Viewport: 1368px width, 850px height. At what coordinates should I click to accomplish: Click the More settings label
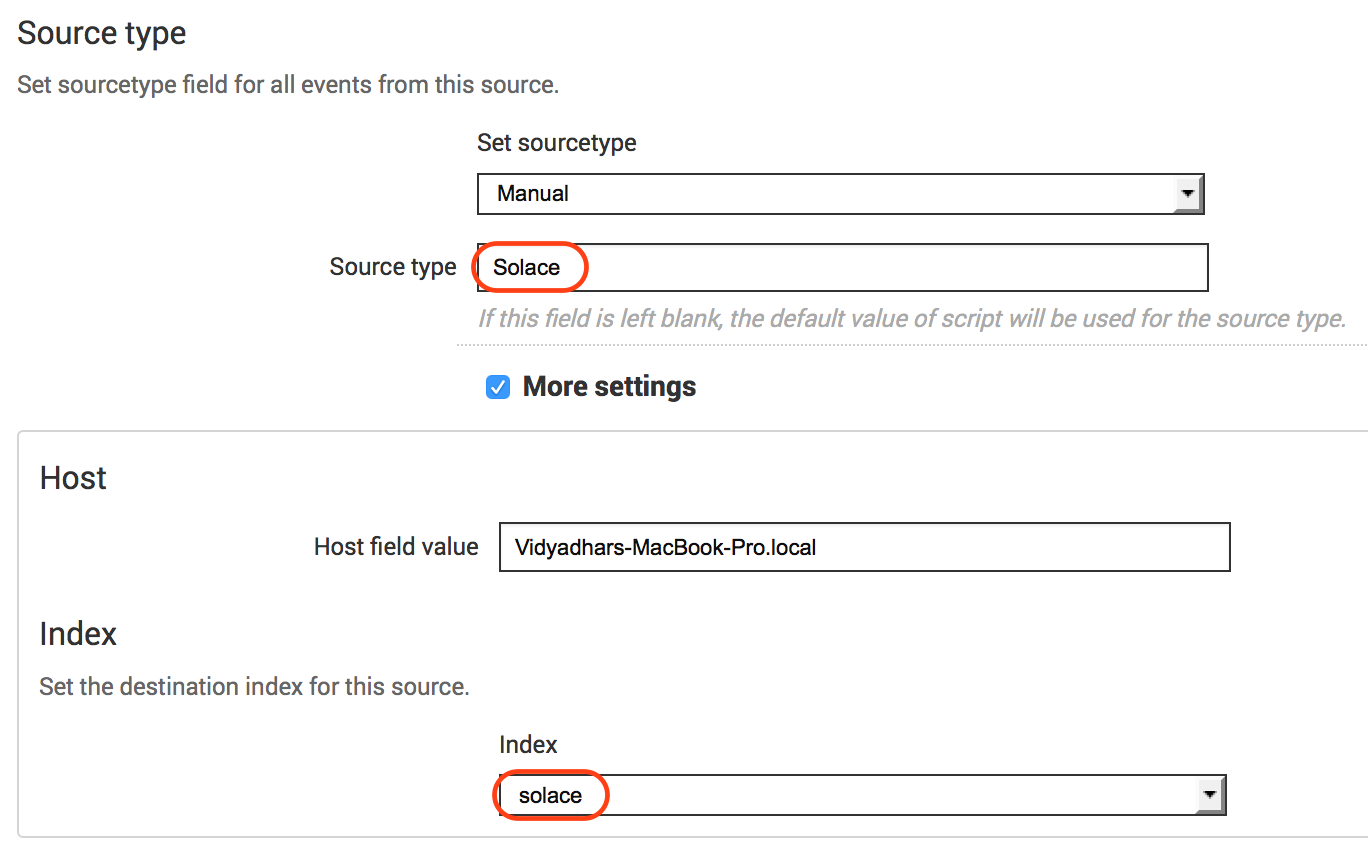point(609,387)
